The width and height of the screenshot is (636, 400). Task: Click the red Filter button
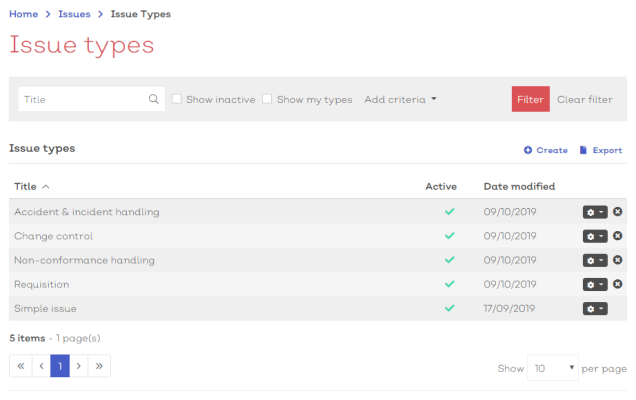pyautogui.click(x=531, y=99)
